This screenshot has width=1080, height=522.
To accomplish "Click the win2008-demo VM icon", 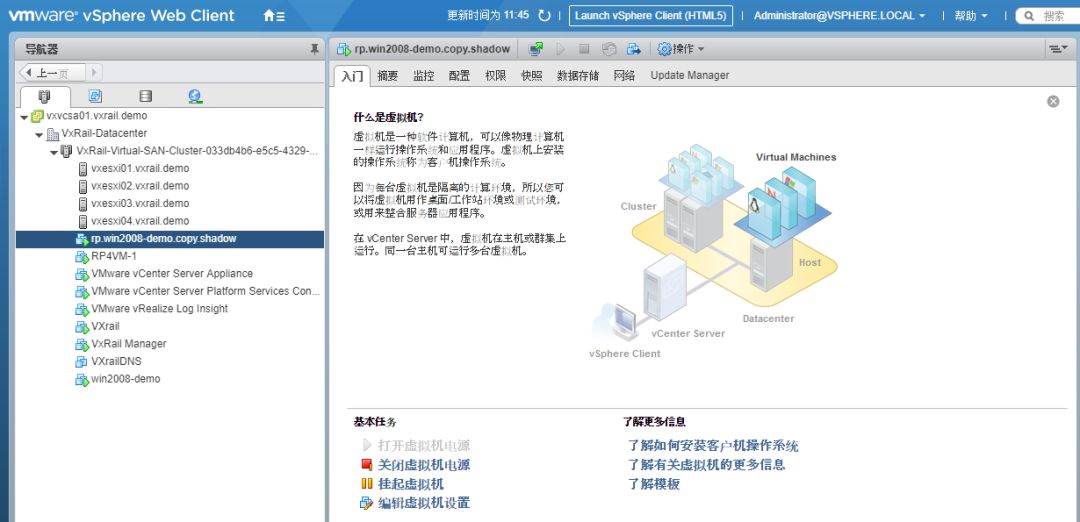I will tap(82, 379).
